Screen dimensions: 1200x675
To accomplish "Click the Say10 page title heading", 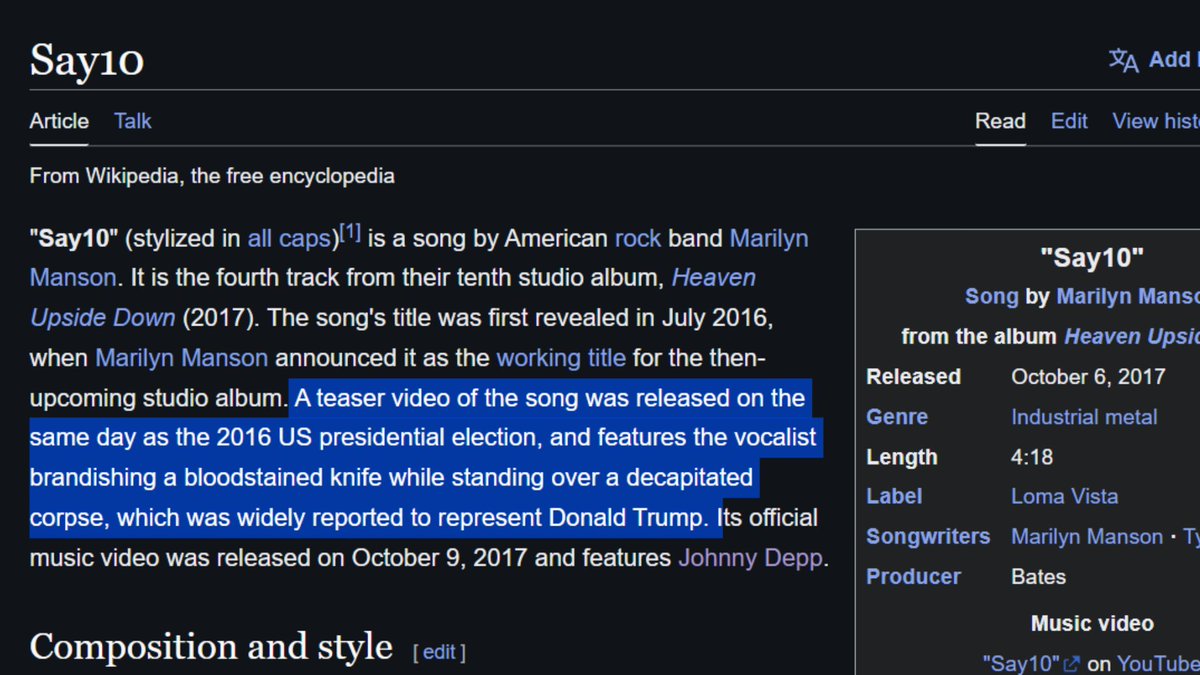I will (x=87, y=60).
